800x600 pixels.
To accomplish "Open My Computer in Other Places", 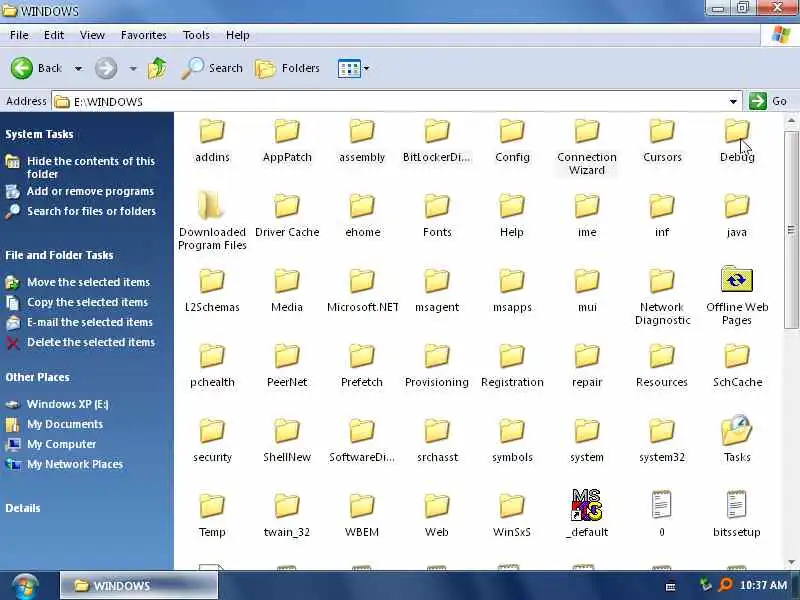I will tap(61, 444).
